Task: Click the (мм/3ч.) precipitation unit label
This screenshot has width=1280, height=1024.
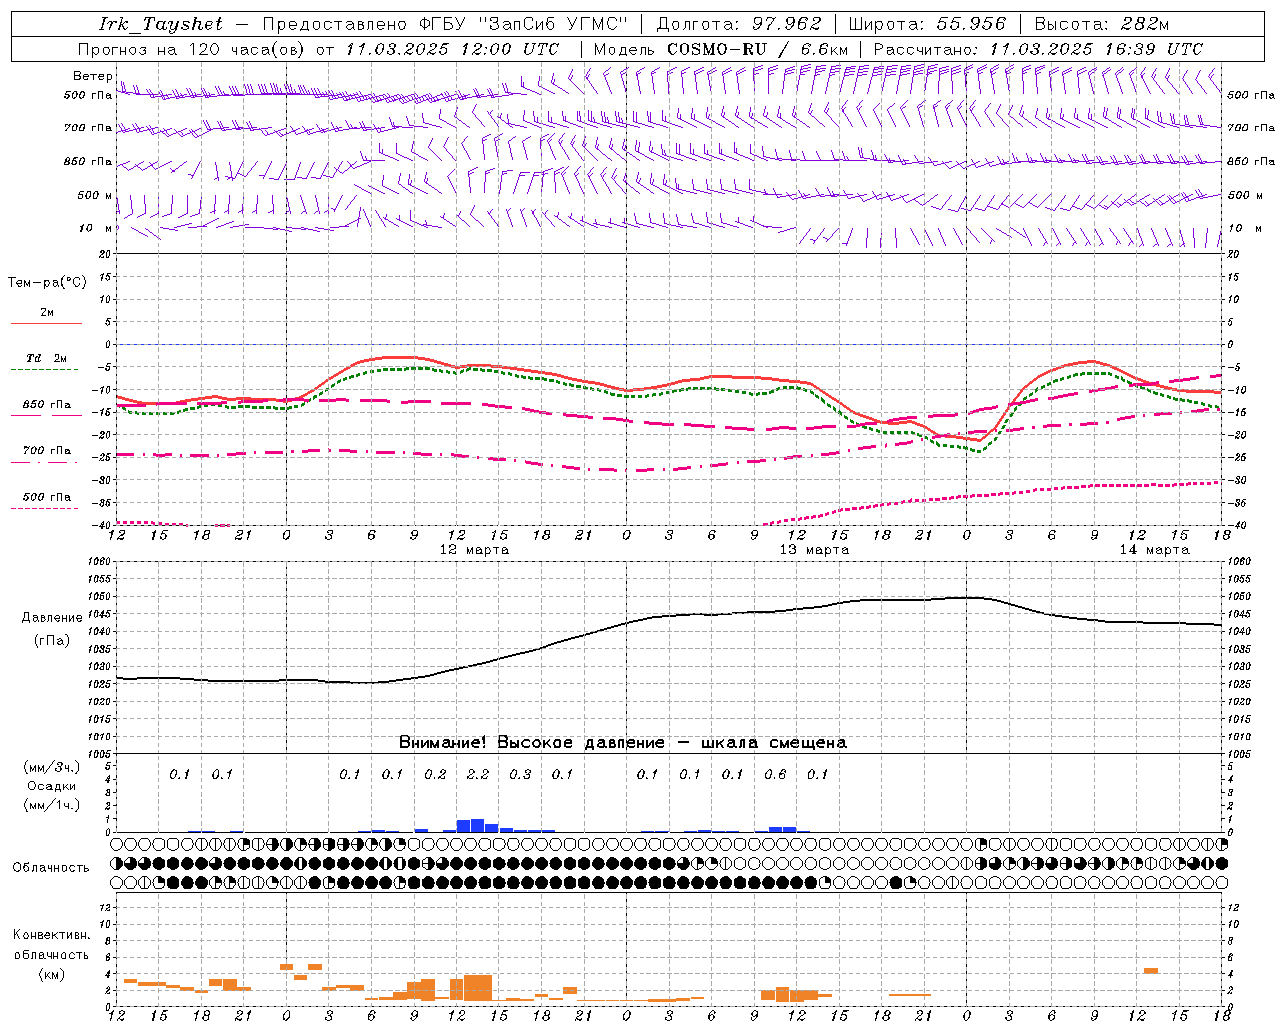Action: tap(52, 768)
